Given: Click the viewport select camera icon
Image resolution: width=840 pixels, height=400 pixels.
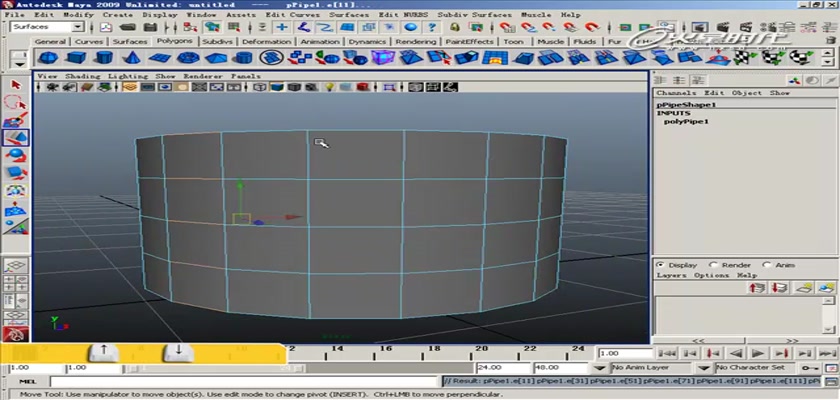Looking at the screenshot, I should 52,87.
